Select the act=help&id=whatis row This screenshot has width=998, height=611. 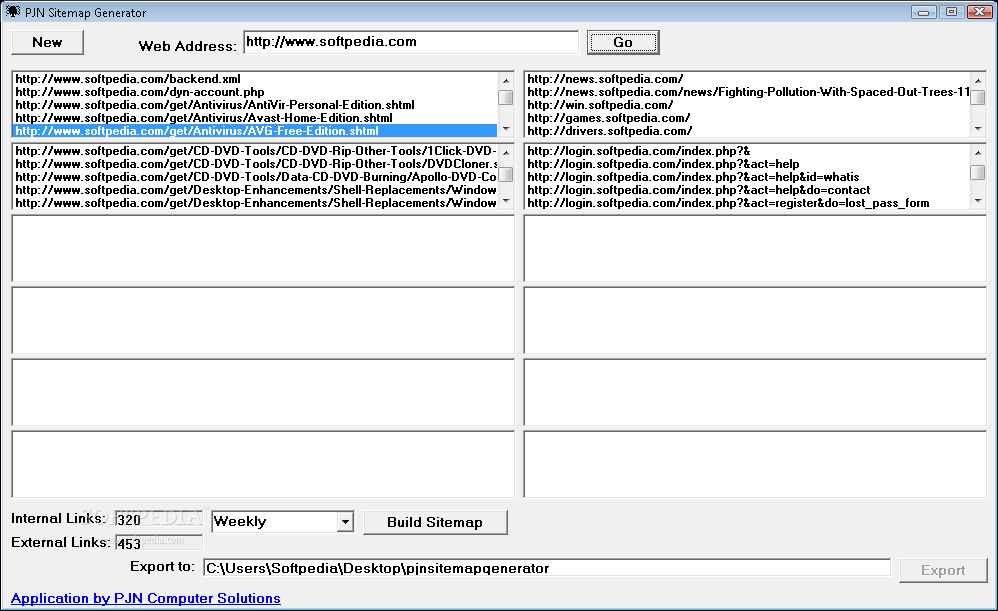[747, 177]
